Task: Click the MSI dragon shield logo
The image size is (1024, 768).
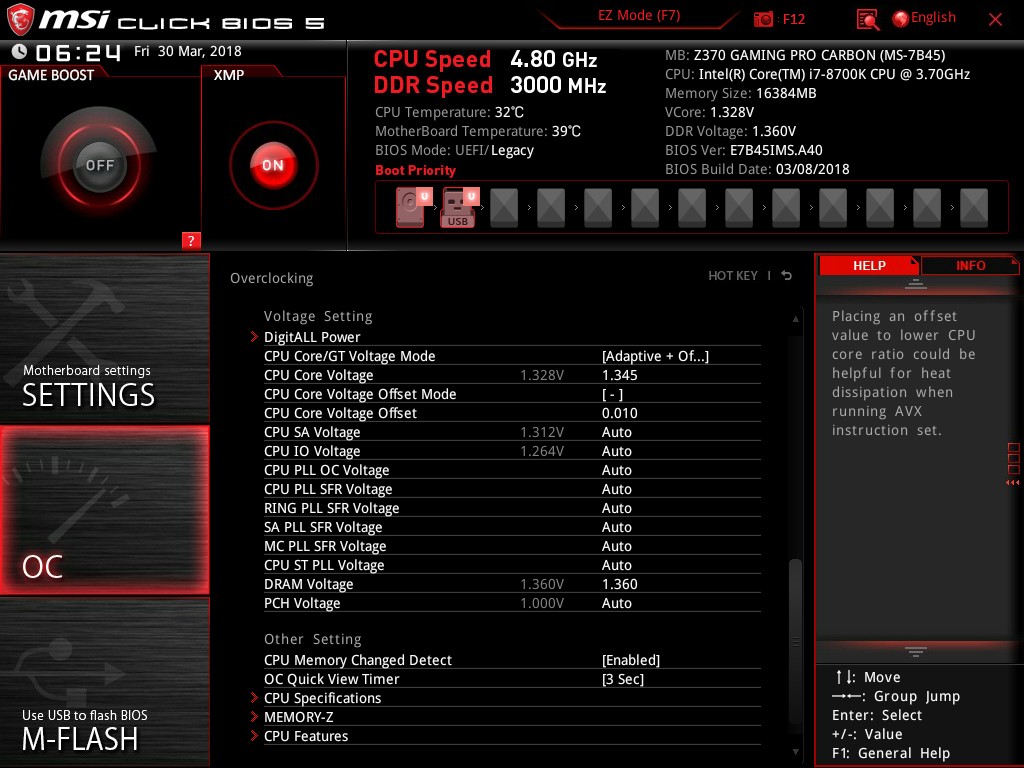Action: point(20,19)
